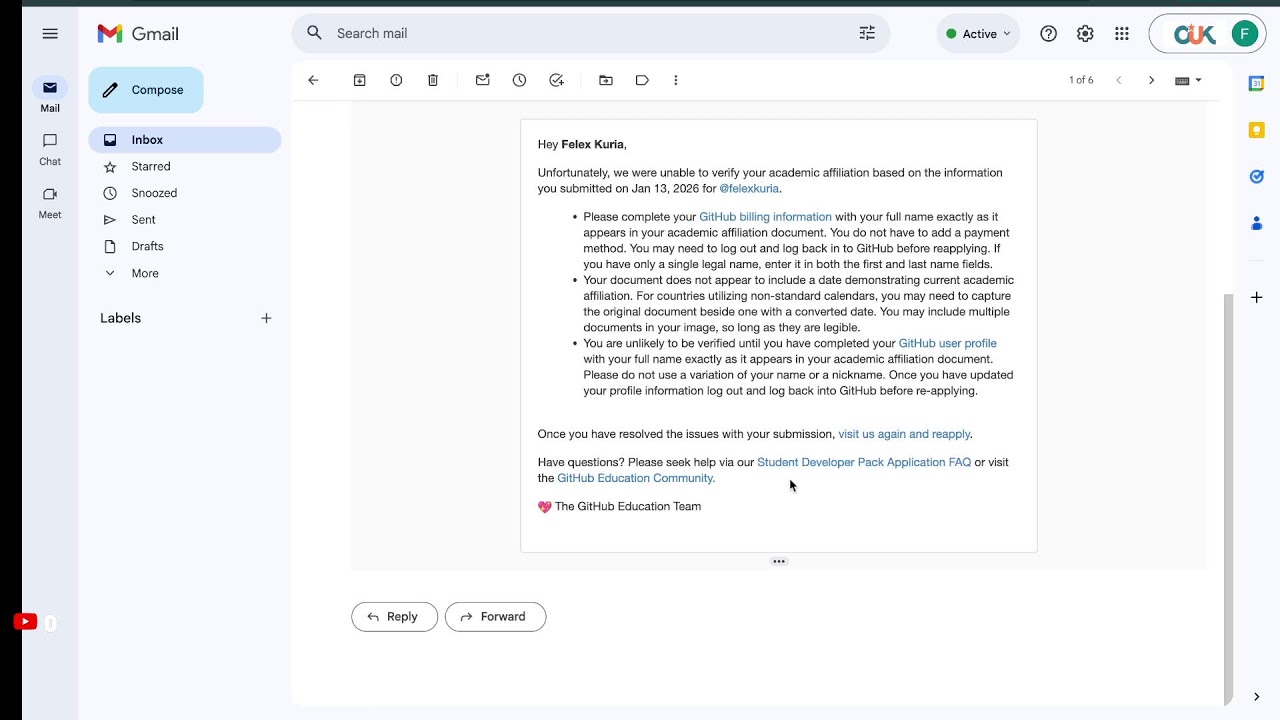Report this email as spam

(x=396, y=80)
